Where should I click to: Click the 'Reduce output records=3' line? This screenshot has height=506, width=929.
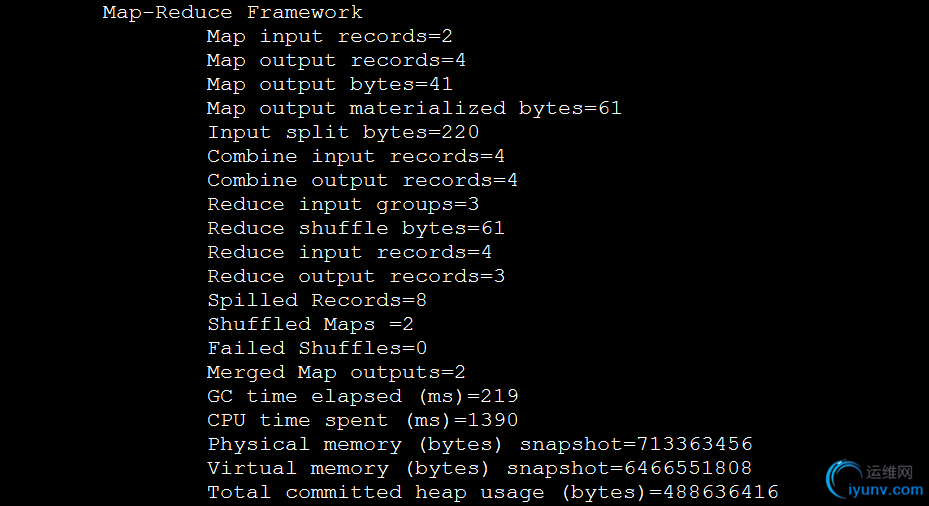point(356,277)
